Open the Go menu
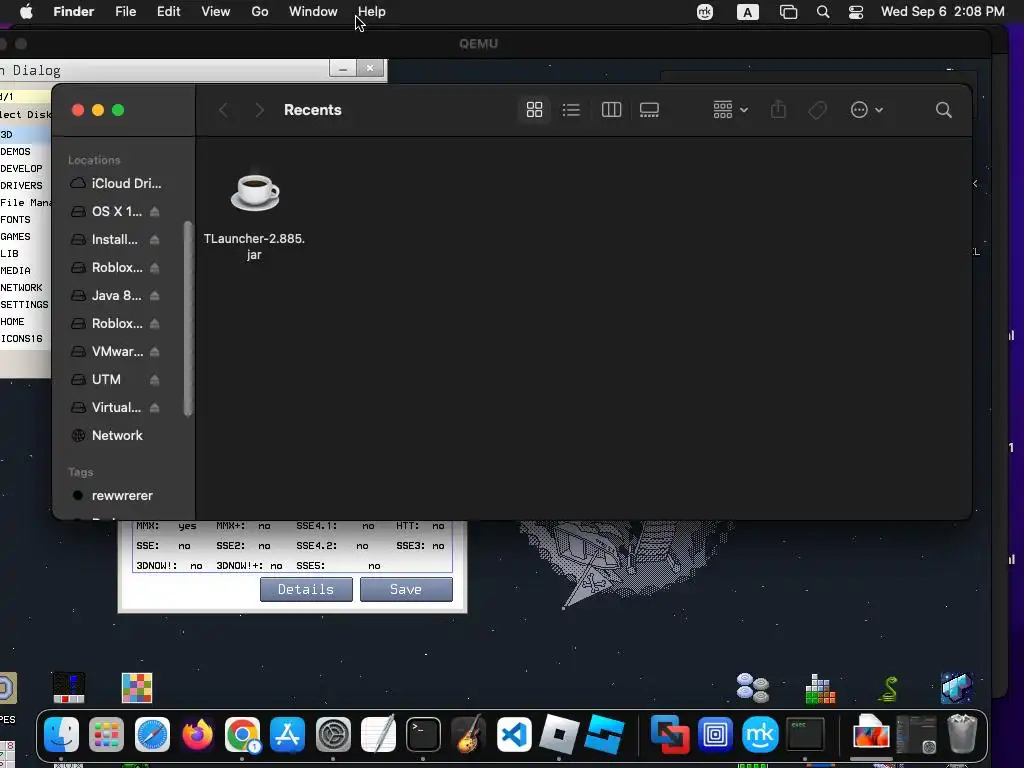 (x=260, y=12)
